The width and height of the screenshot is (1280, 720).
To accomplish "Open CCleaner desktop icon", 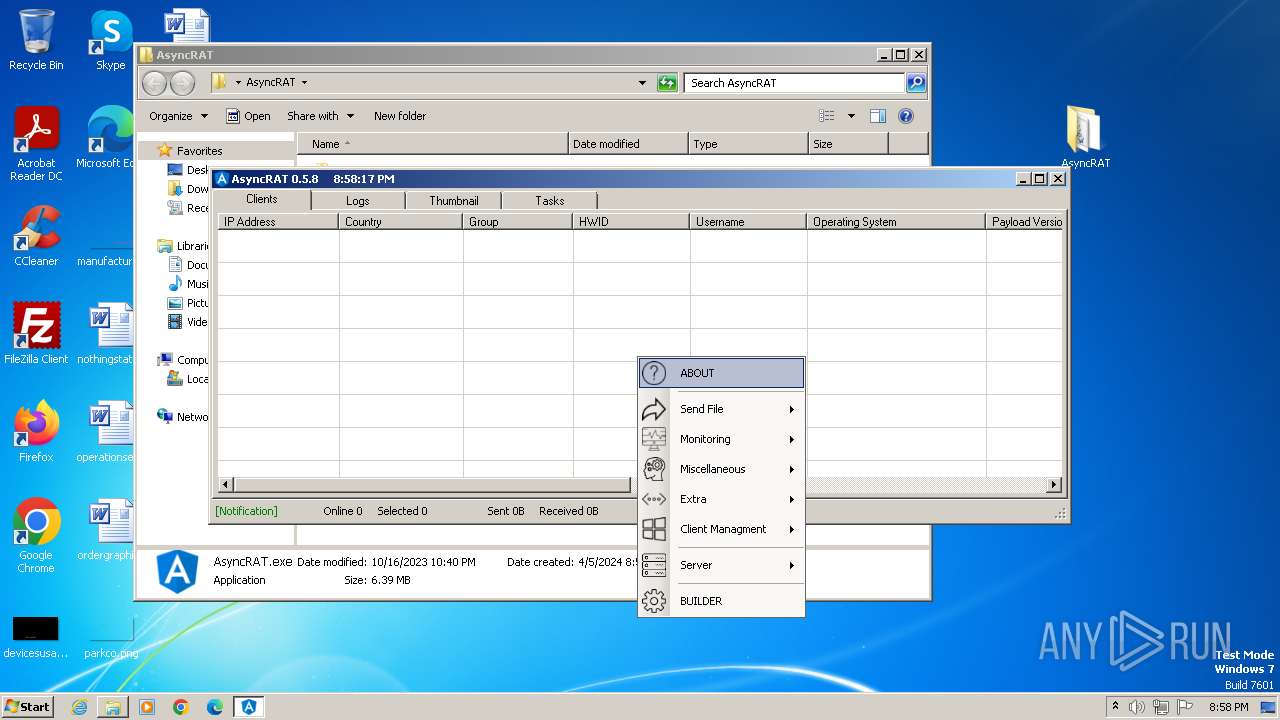I will [x=36, y=236].
